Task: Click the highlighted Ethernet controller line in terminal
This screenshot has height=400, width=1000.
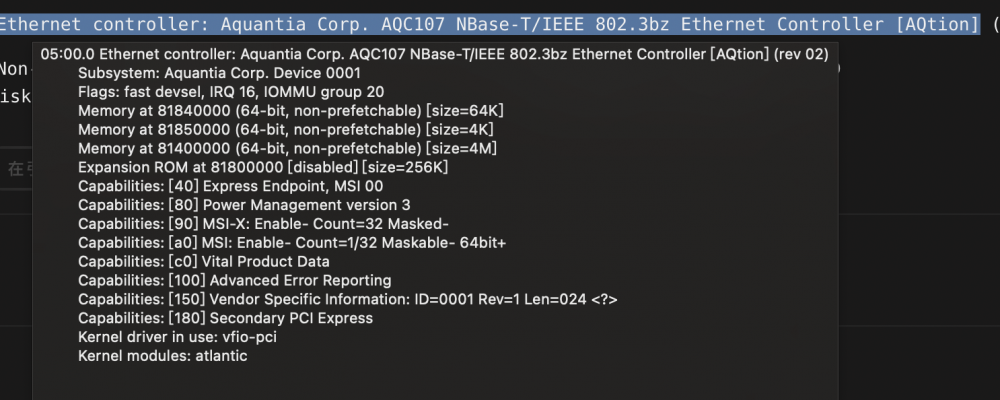Action: tap(490, 25)
